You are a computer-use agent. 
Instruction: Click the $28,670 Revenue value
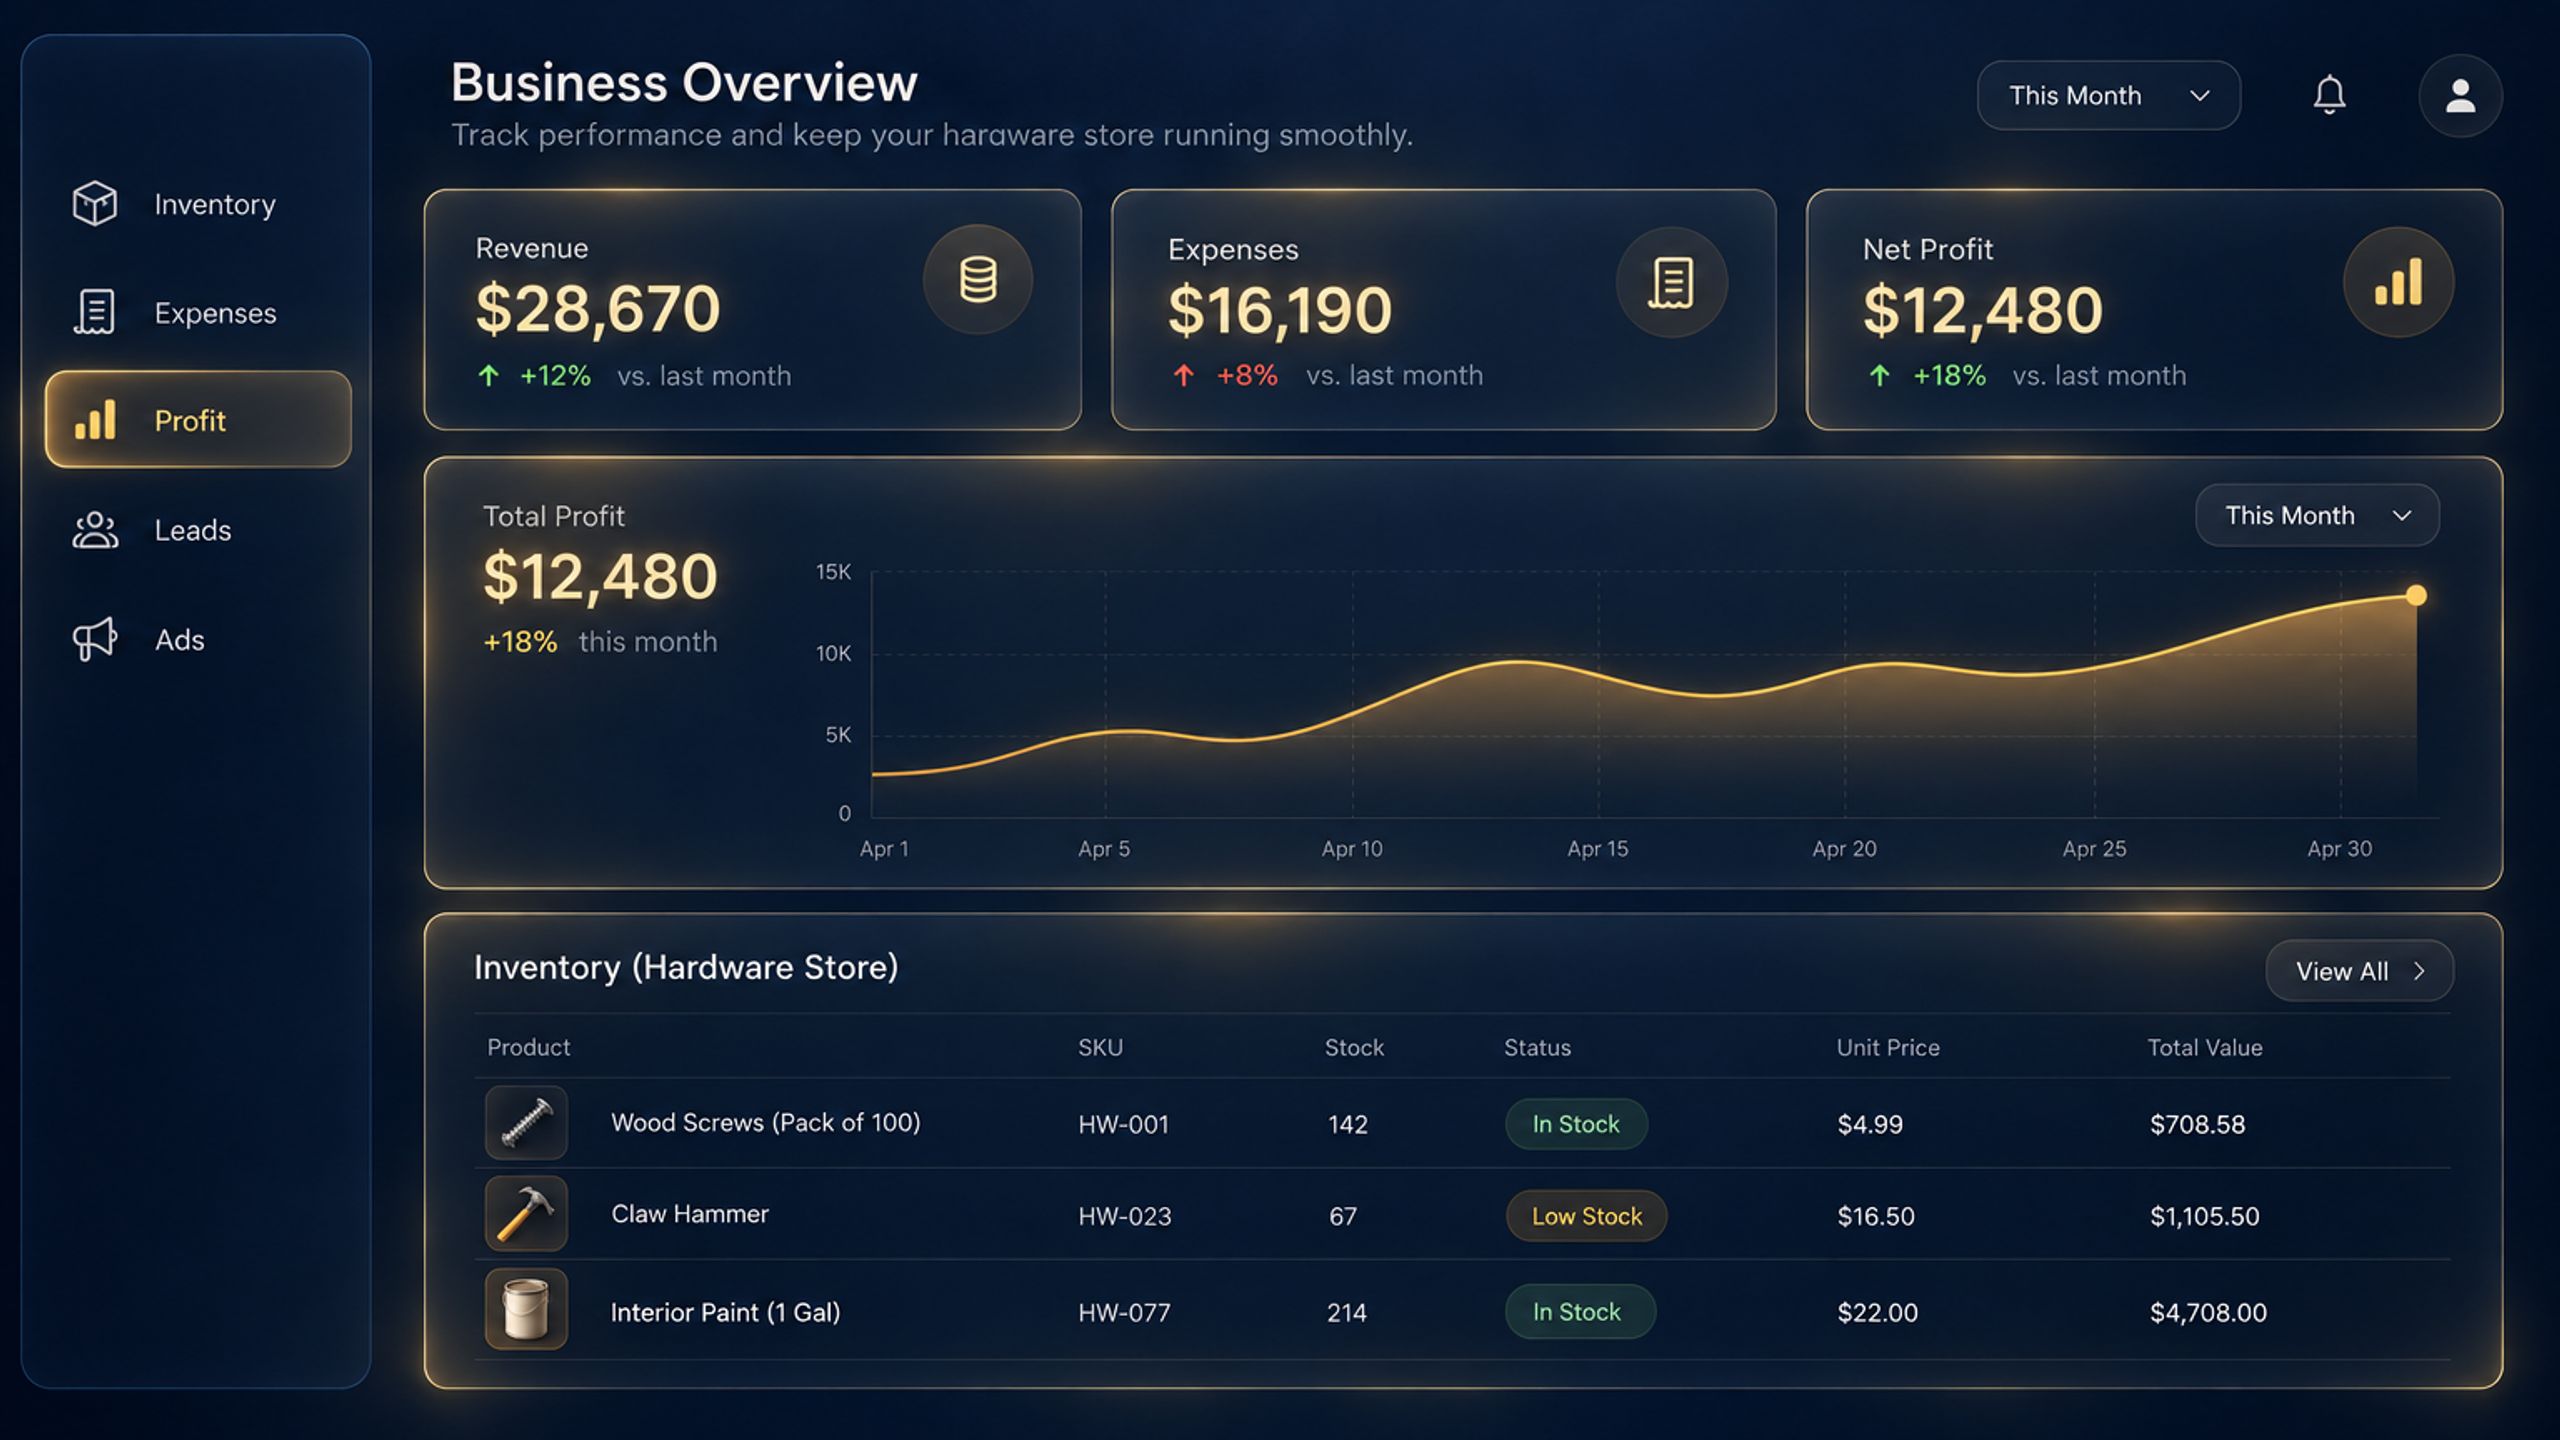point(597,308)
